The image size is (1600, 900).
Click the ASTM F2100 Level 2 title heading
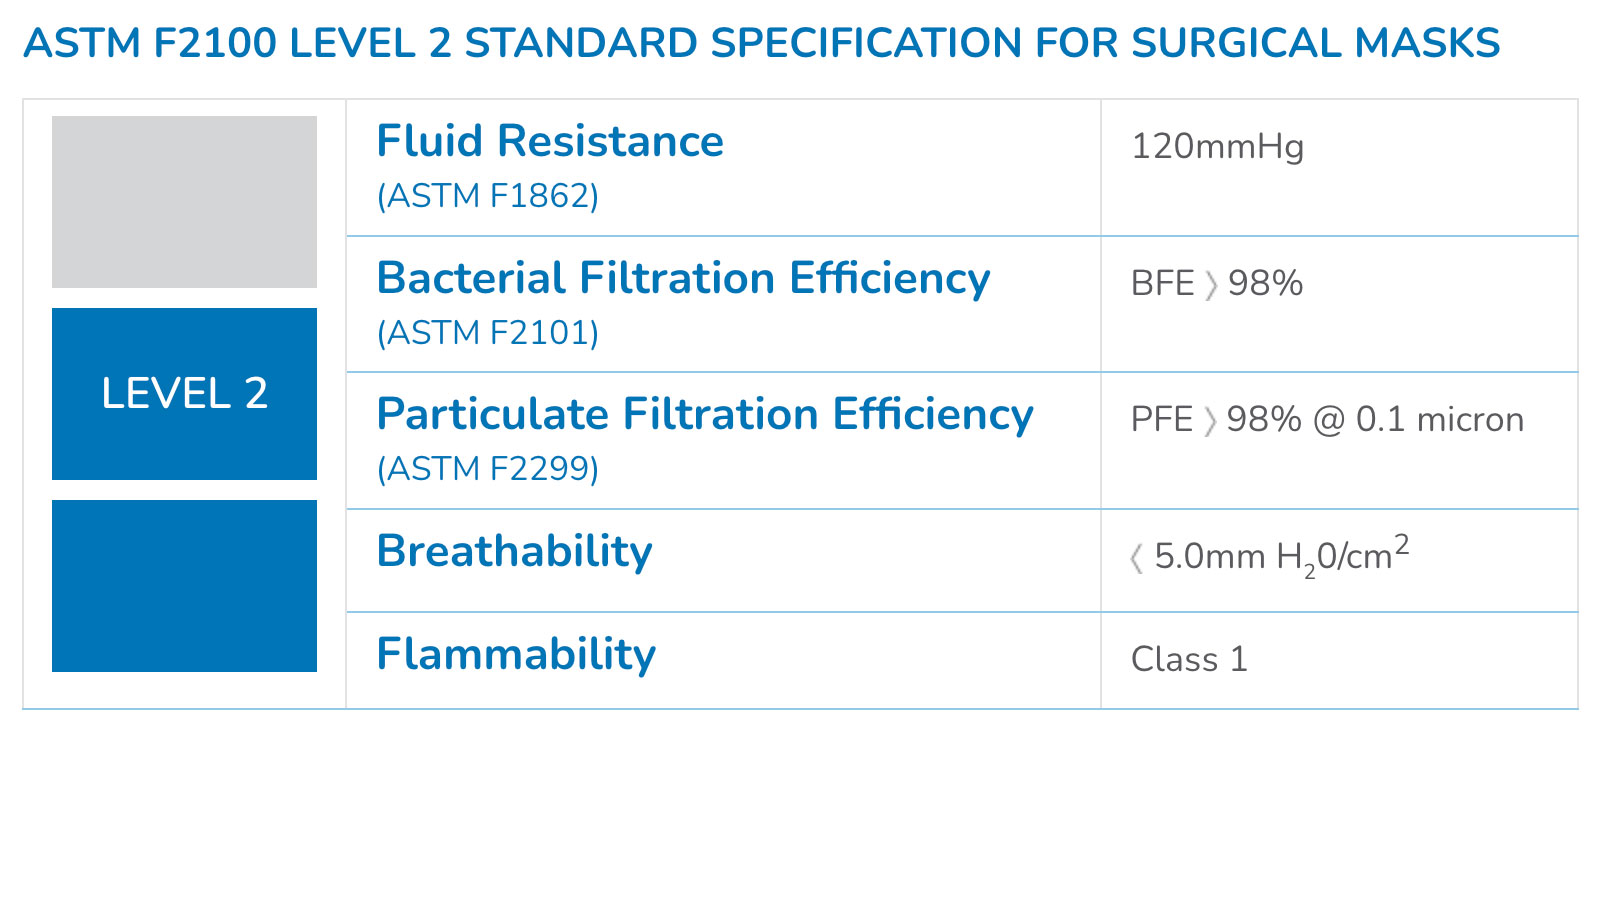pyautogui.click(x=761, y=43)
